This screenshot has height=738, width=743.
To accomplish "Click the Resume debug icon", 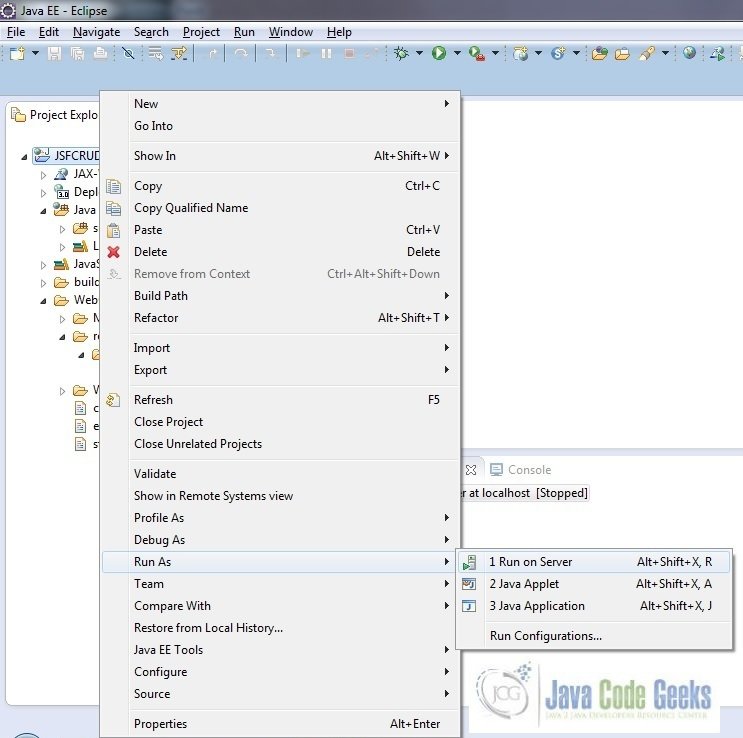I will coord(302,53).
